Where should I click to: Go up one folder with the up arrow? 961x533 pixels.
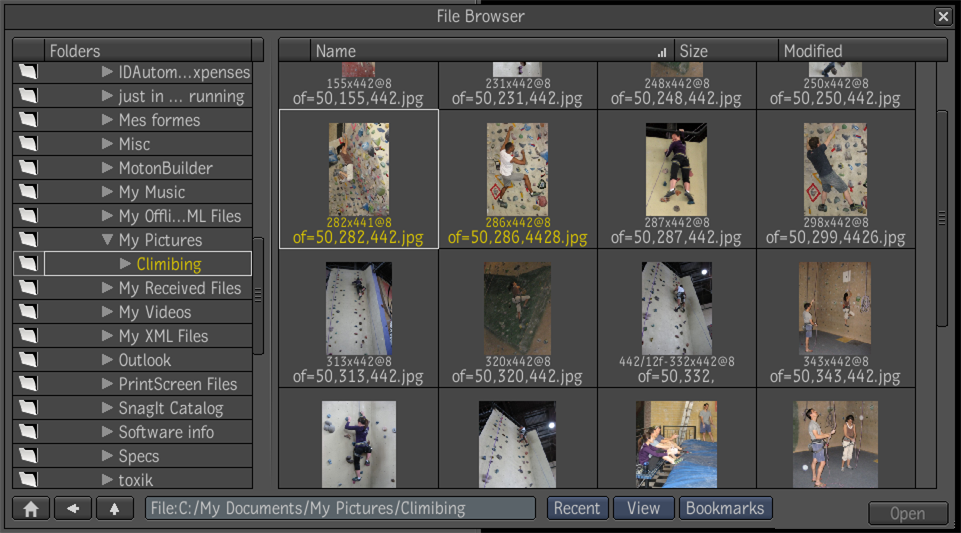[x=115, y=508]
